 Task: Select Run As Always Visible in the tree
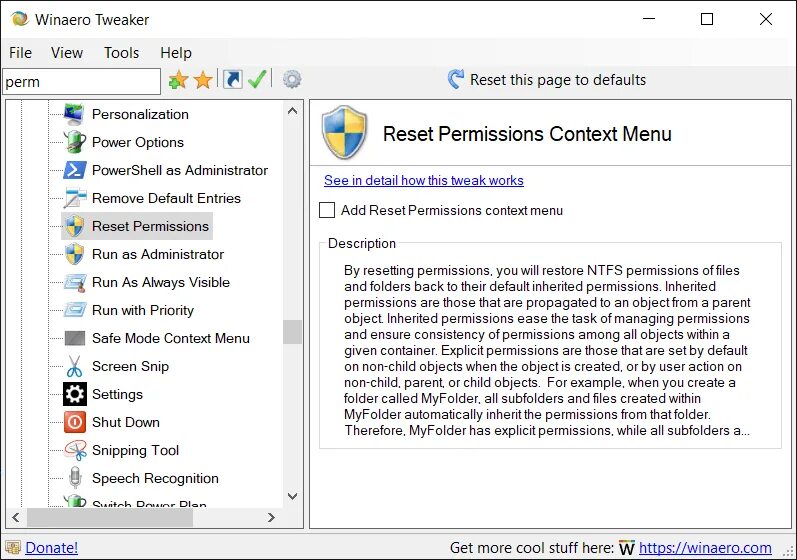161,282
